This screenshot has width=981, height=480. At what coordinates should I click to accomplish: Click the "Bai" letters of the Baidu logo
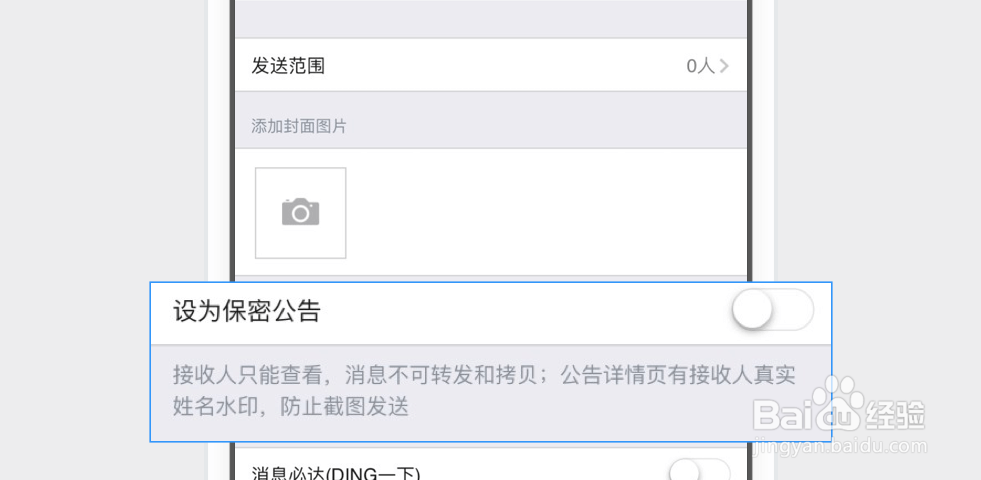pyautogui.click(x=782, y=415)
